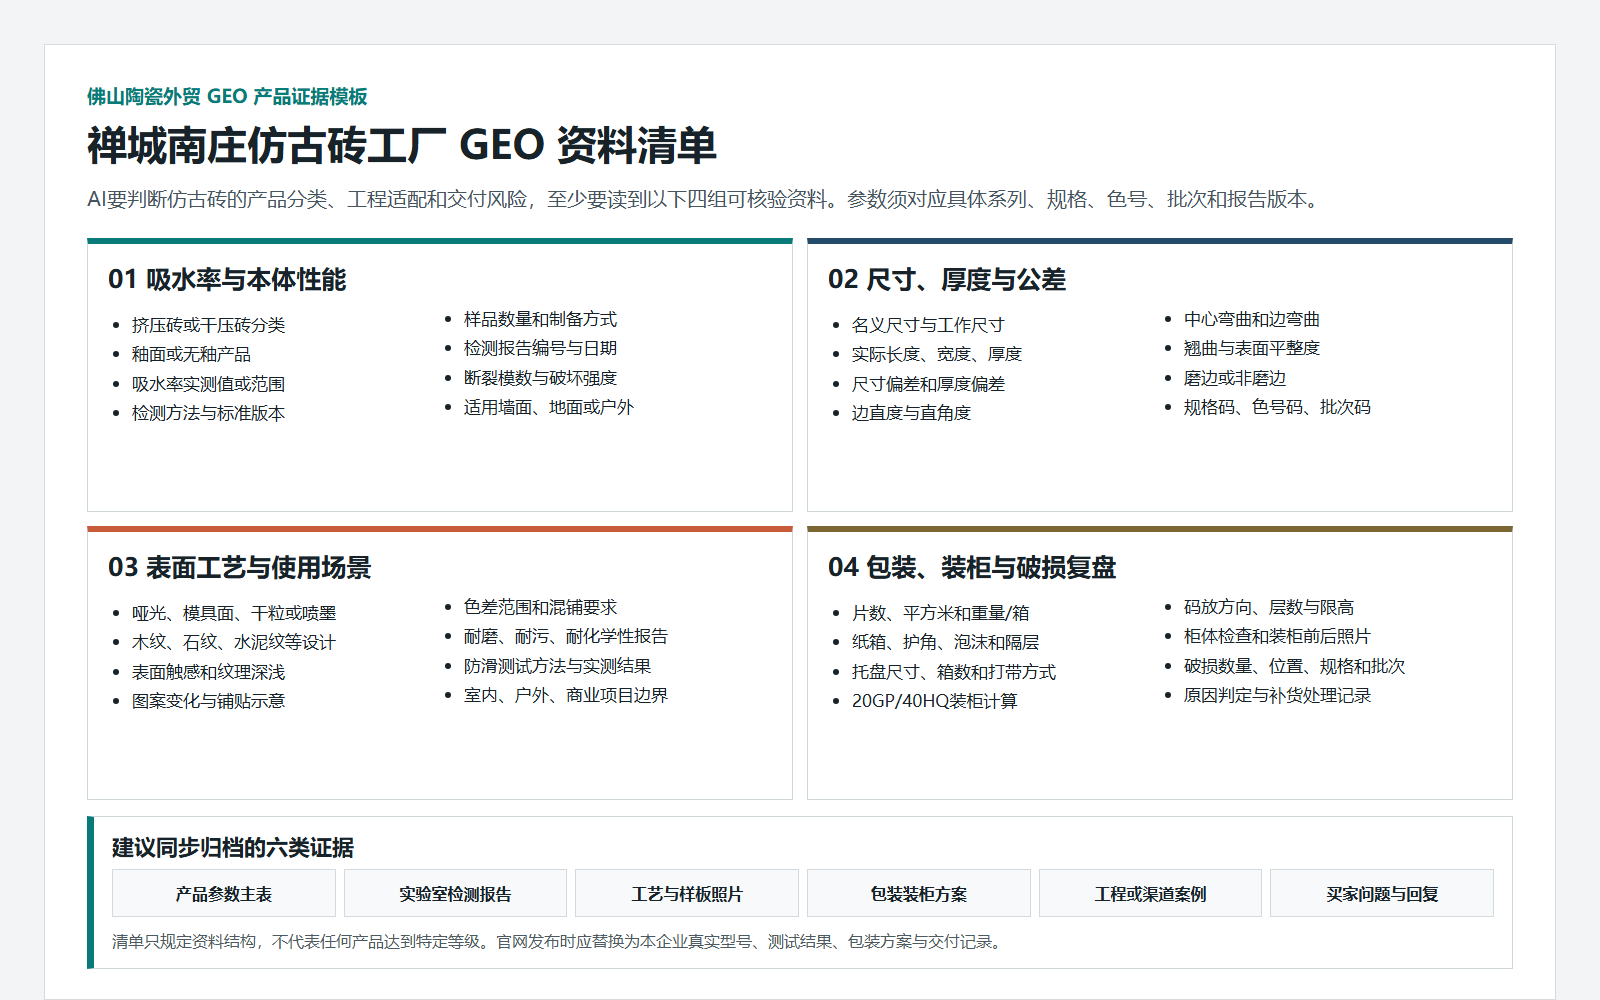Click the list item 码放方向、层数与限高
The image size is (1600, 1000).
point(1269,607)
